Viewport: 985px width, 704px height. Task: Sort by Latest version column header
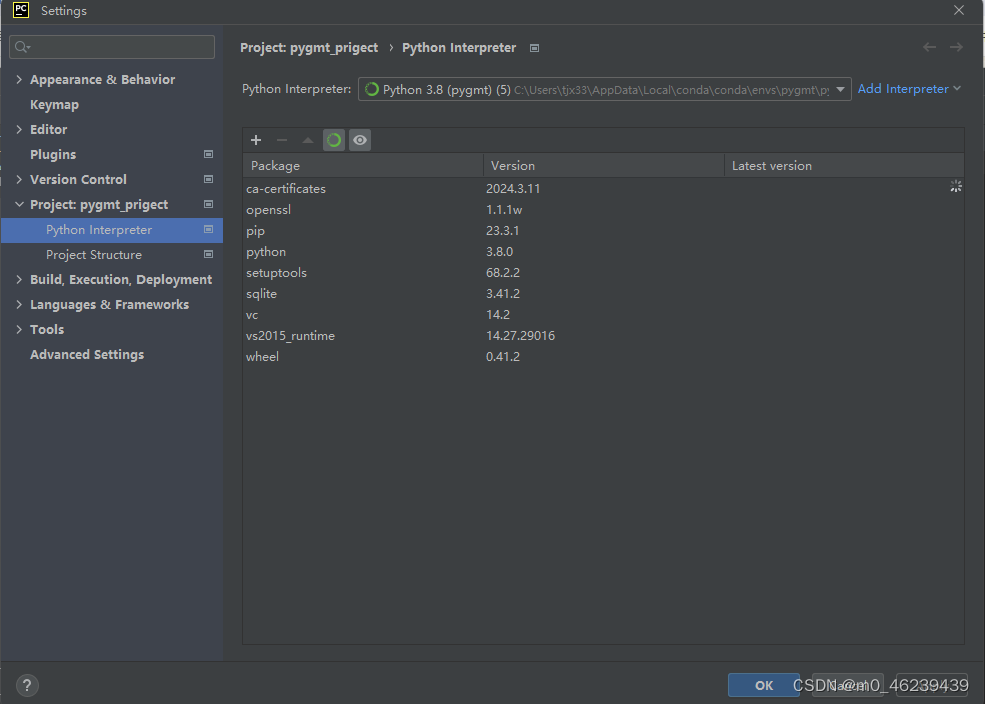coord(844,166)
